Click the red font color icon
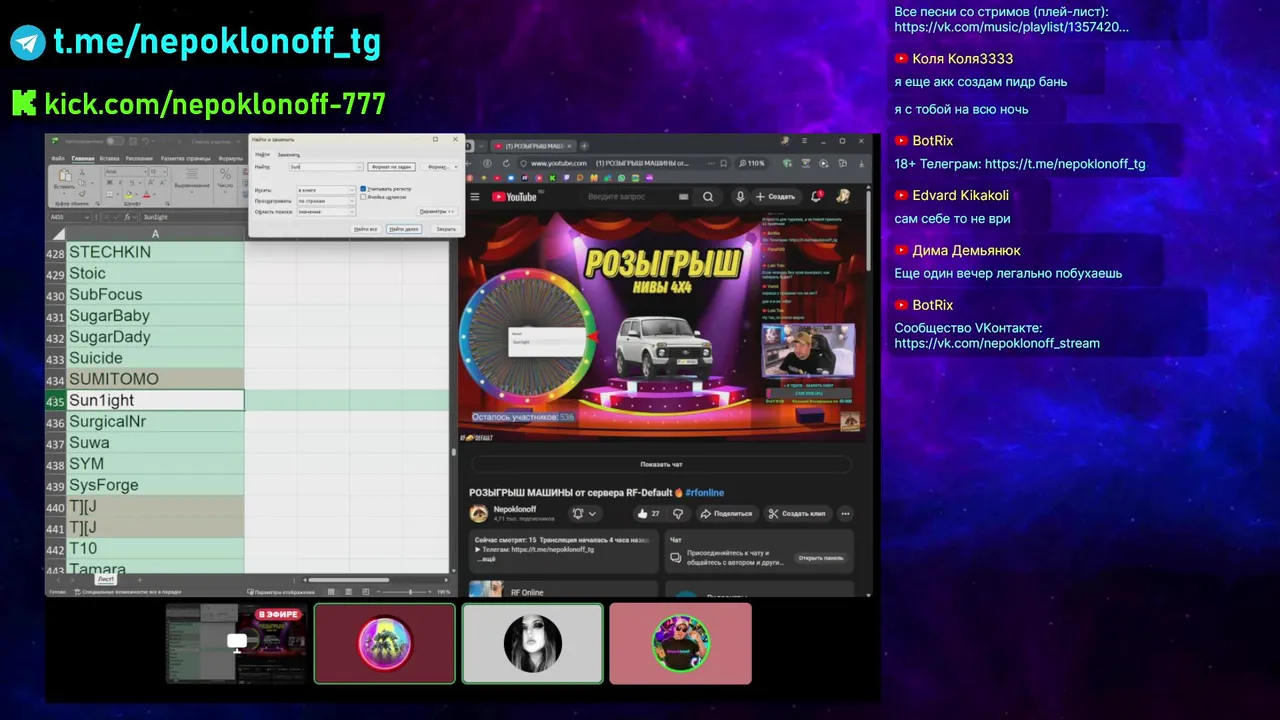 [x=146, y=194]
